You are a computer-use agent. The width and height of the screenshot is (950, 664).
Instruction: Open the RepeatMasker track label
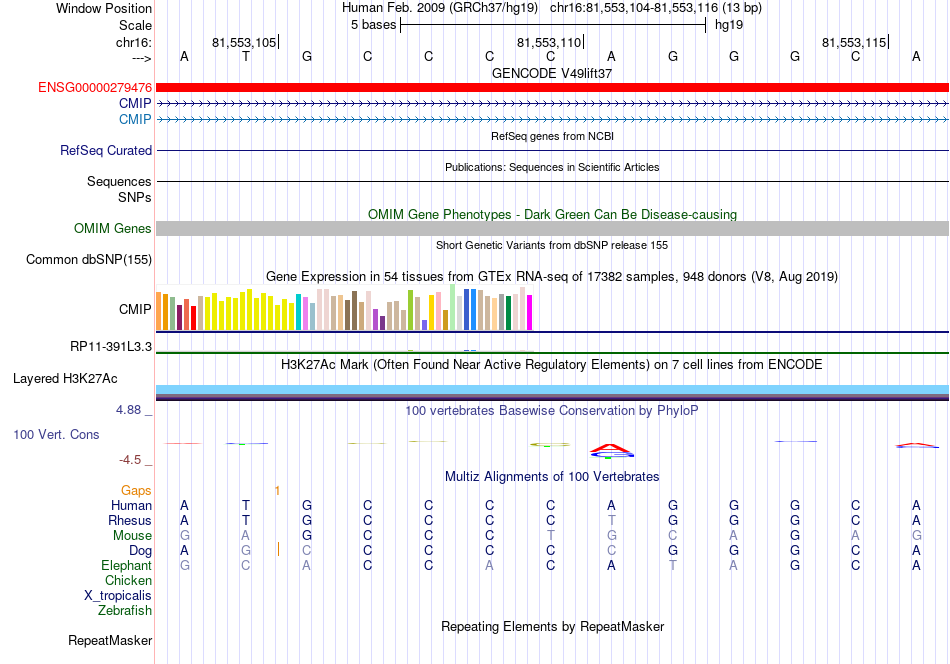tap(110, 640)
